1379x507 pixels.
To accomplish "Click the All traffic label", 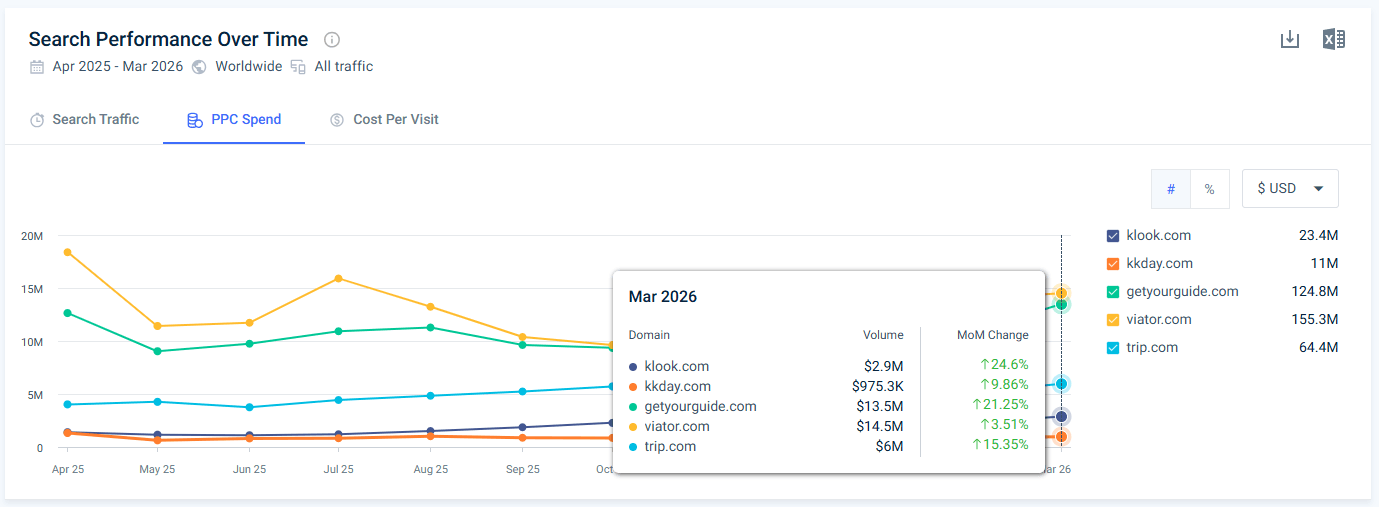I will coord(344,67).
